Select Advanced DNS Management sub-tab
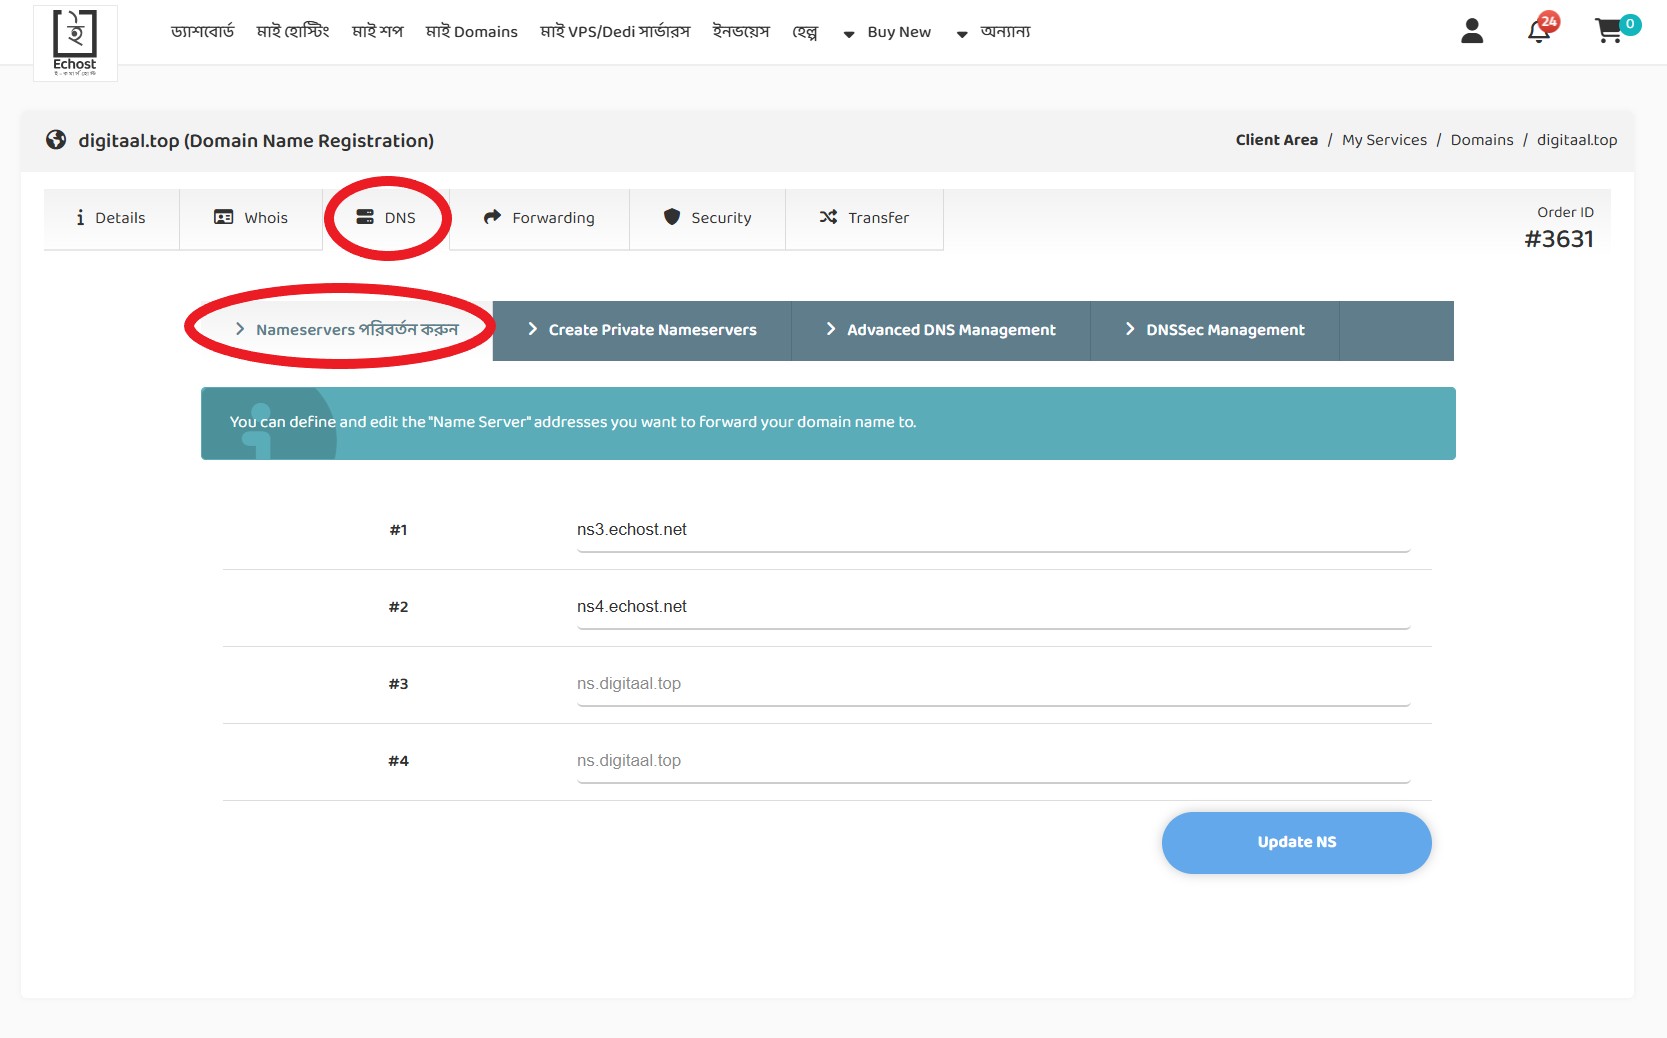Viewport: 1667px width, 1038px height. [941, 330]
